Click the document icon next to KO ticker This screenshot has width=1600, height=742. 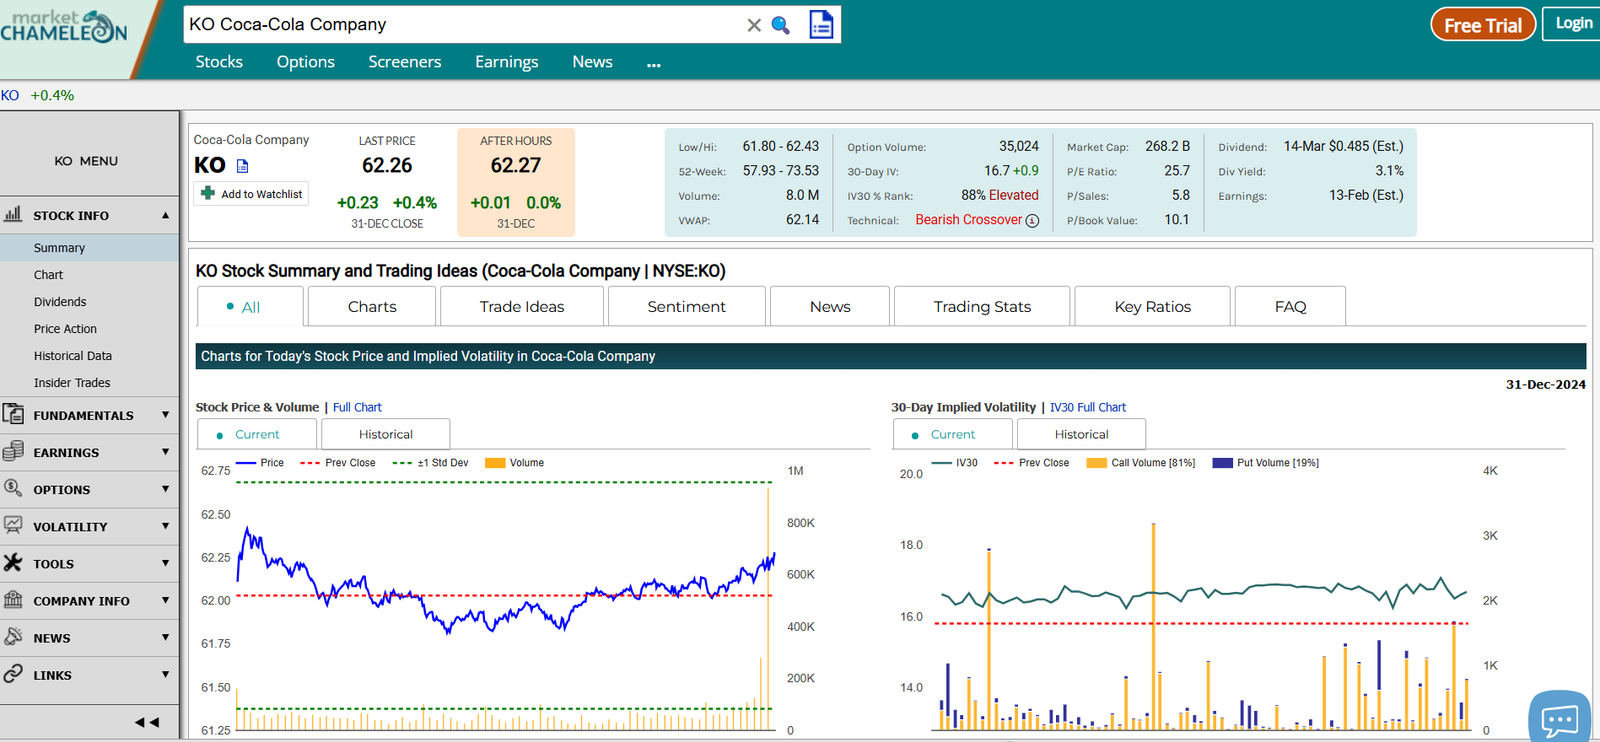(x=242, y=166)
